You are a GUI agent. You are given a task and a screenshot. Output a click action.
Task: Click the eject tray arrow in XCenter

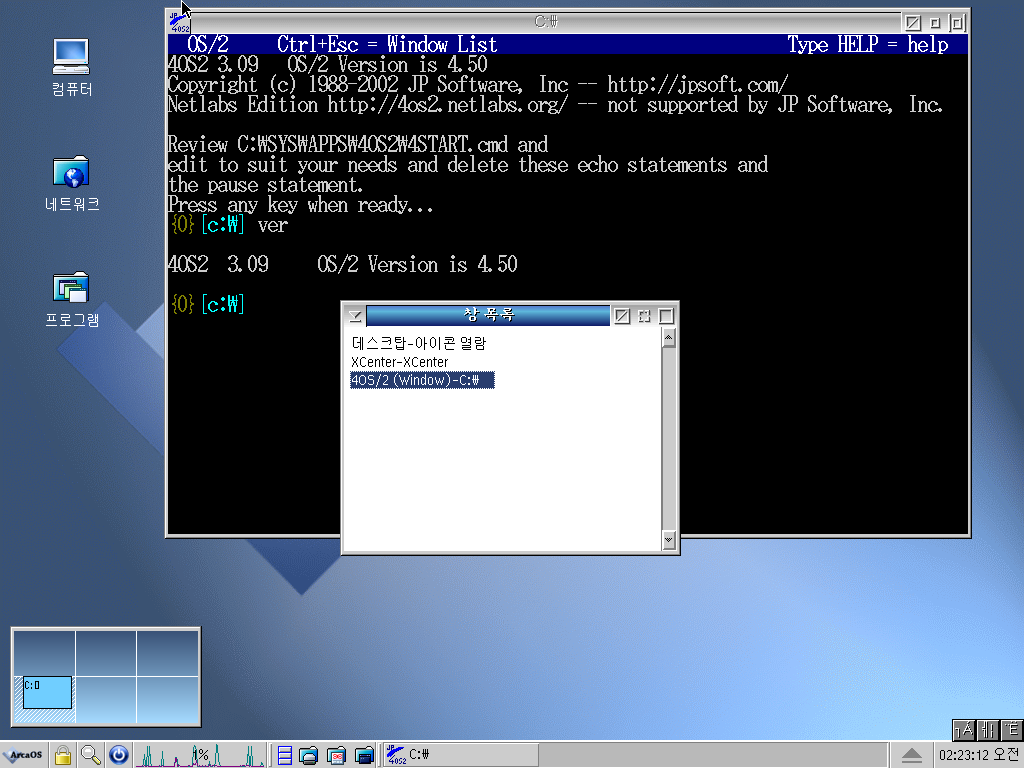[912, 755]
